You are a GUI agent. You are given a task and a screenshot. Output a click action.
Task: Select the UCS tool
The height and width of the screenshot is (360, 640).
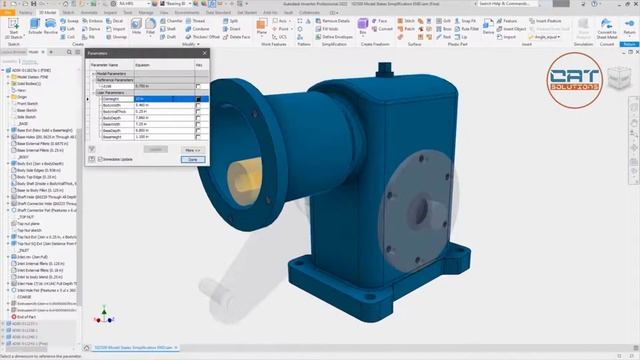279,37
